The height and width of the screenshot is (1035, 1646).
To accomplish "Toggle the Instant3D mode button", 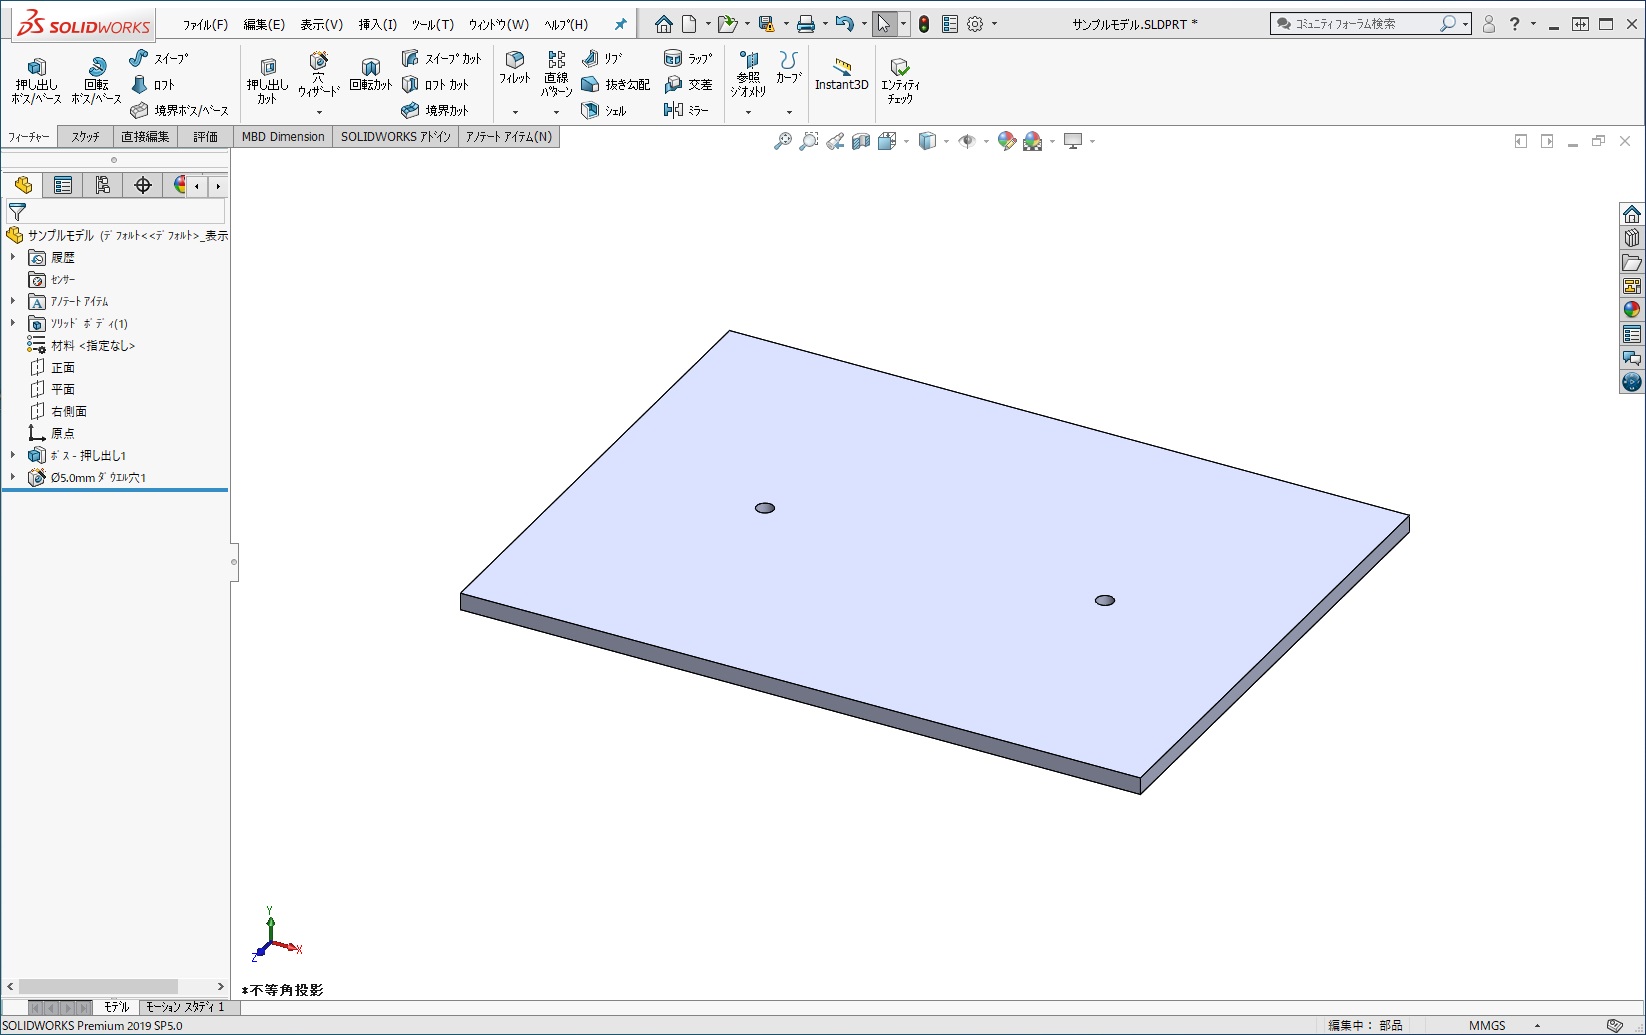I will pyautogui.click(x=841, y=75).
